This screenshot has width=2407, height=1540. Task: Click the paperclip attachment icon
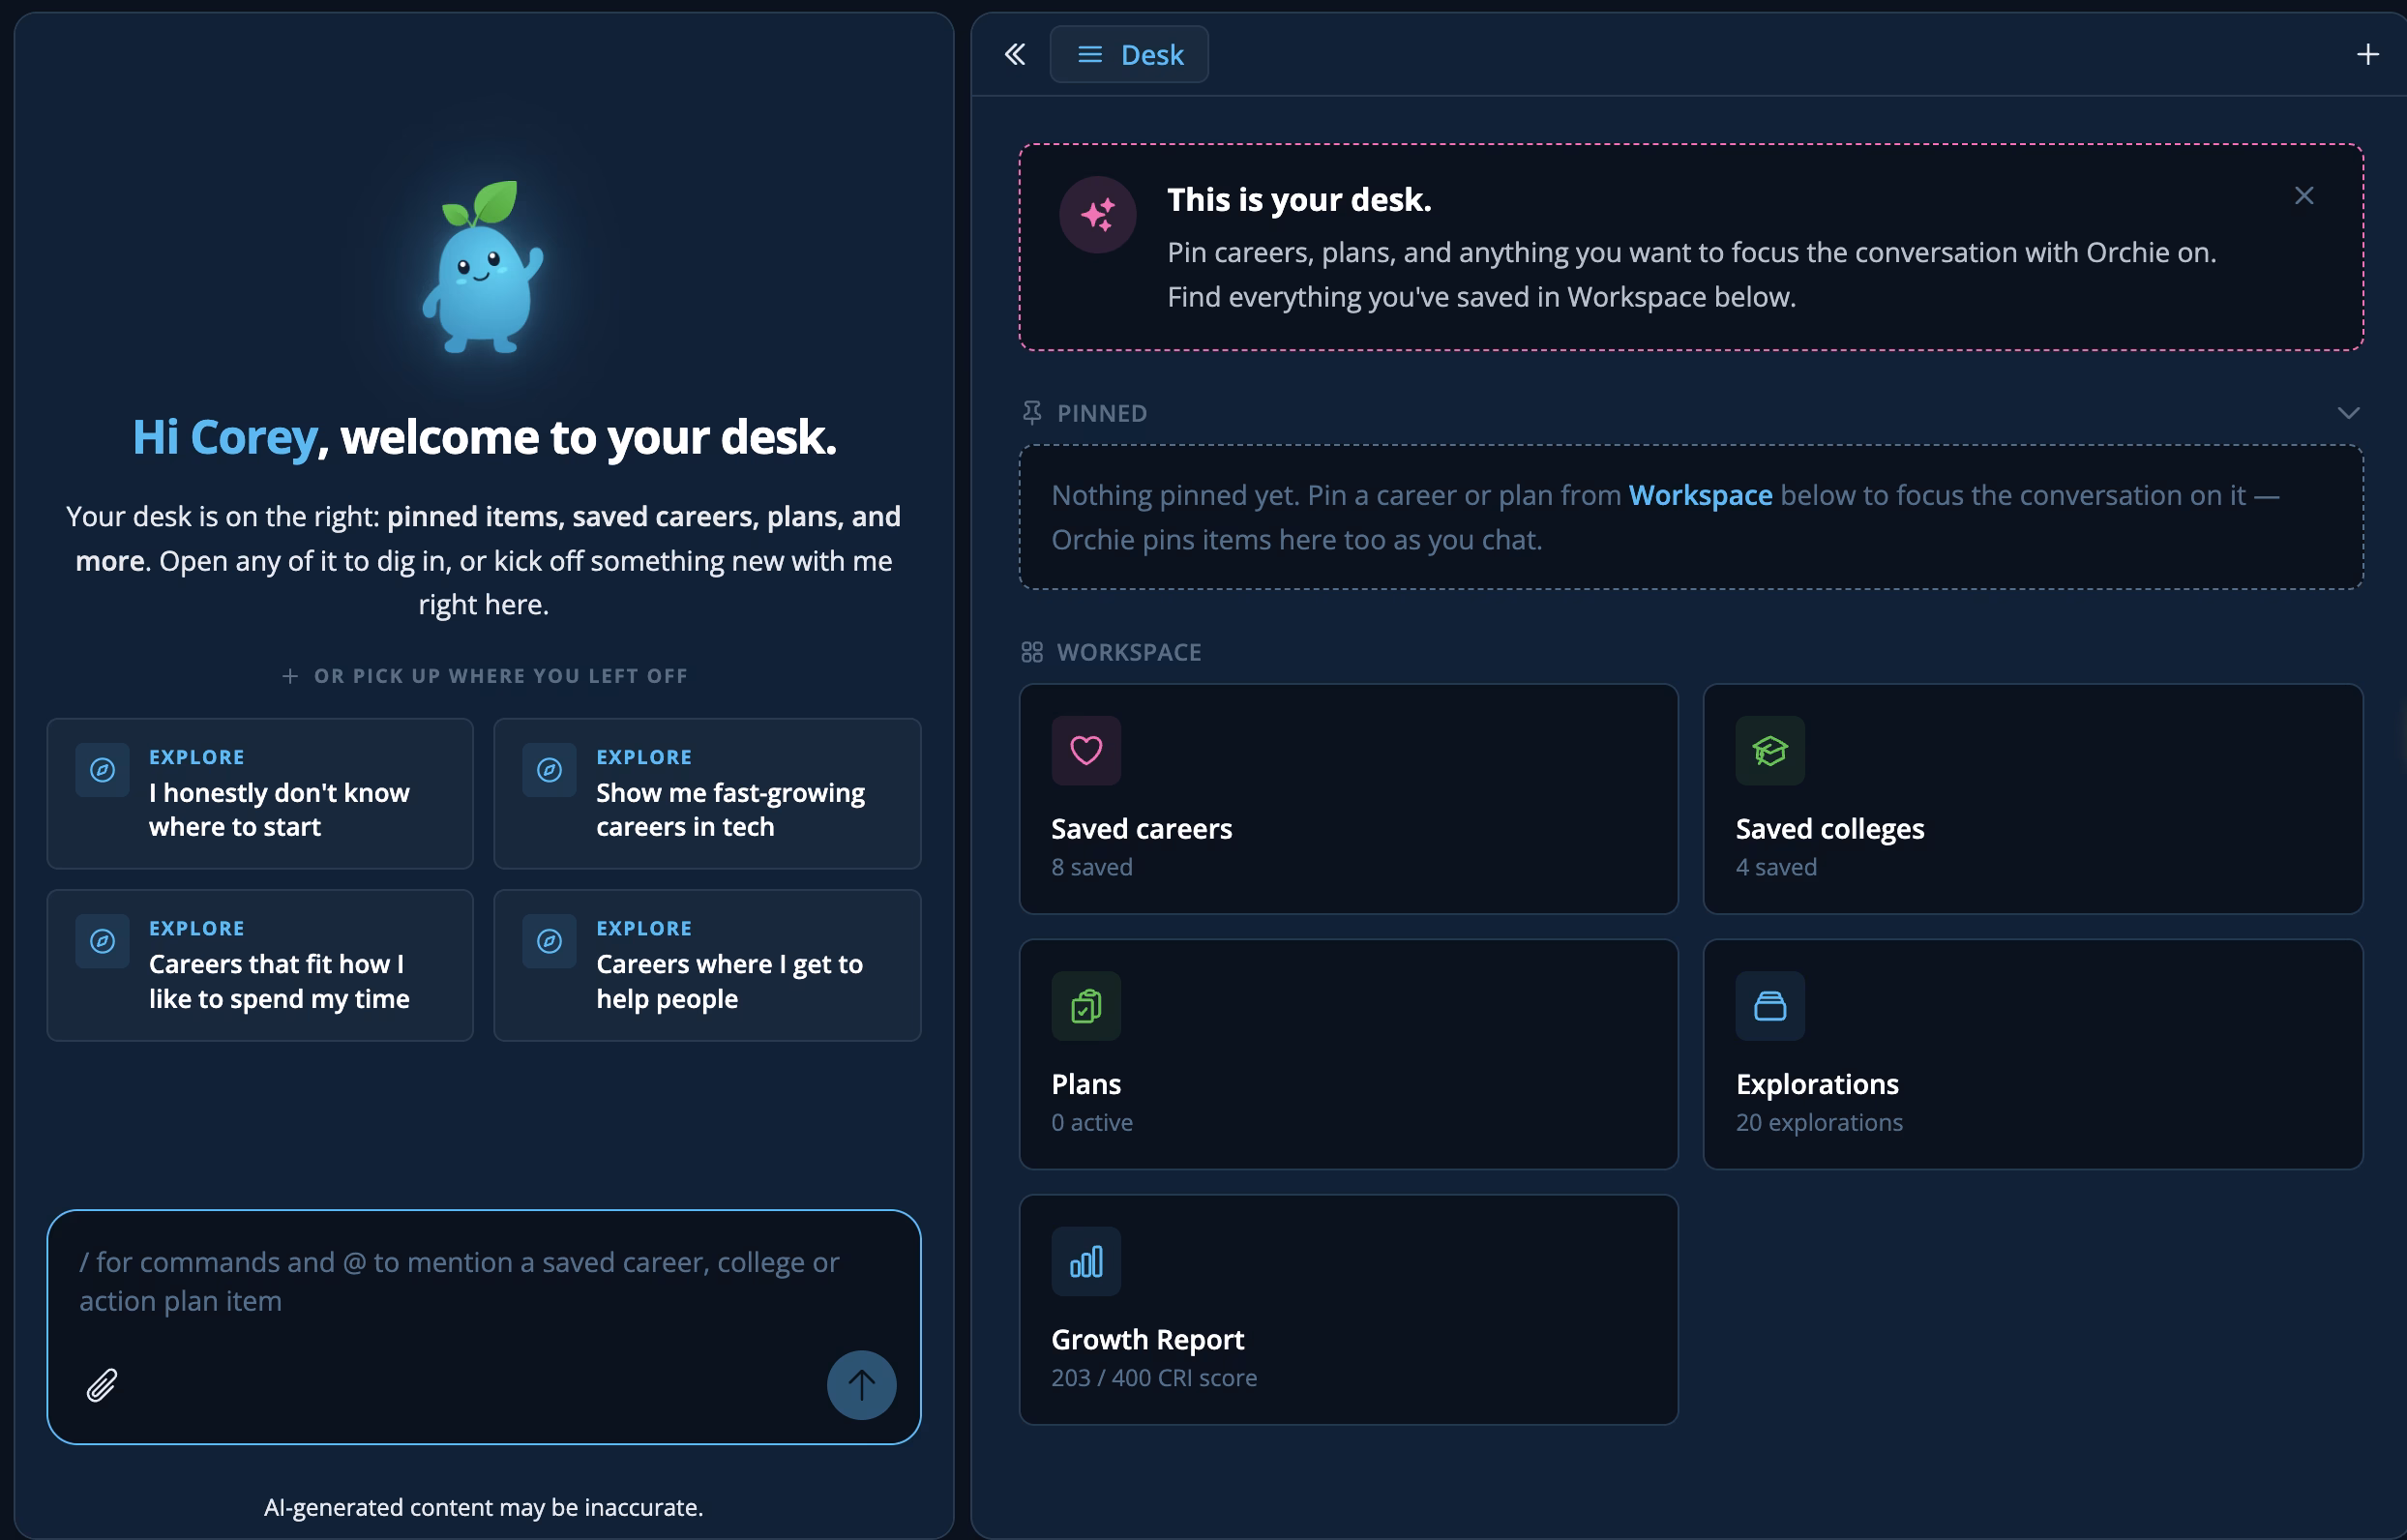coord(102,1385)
